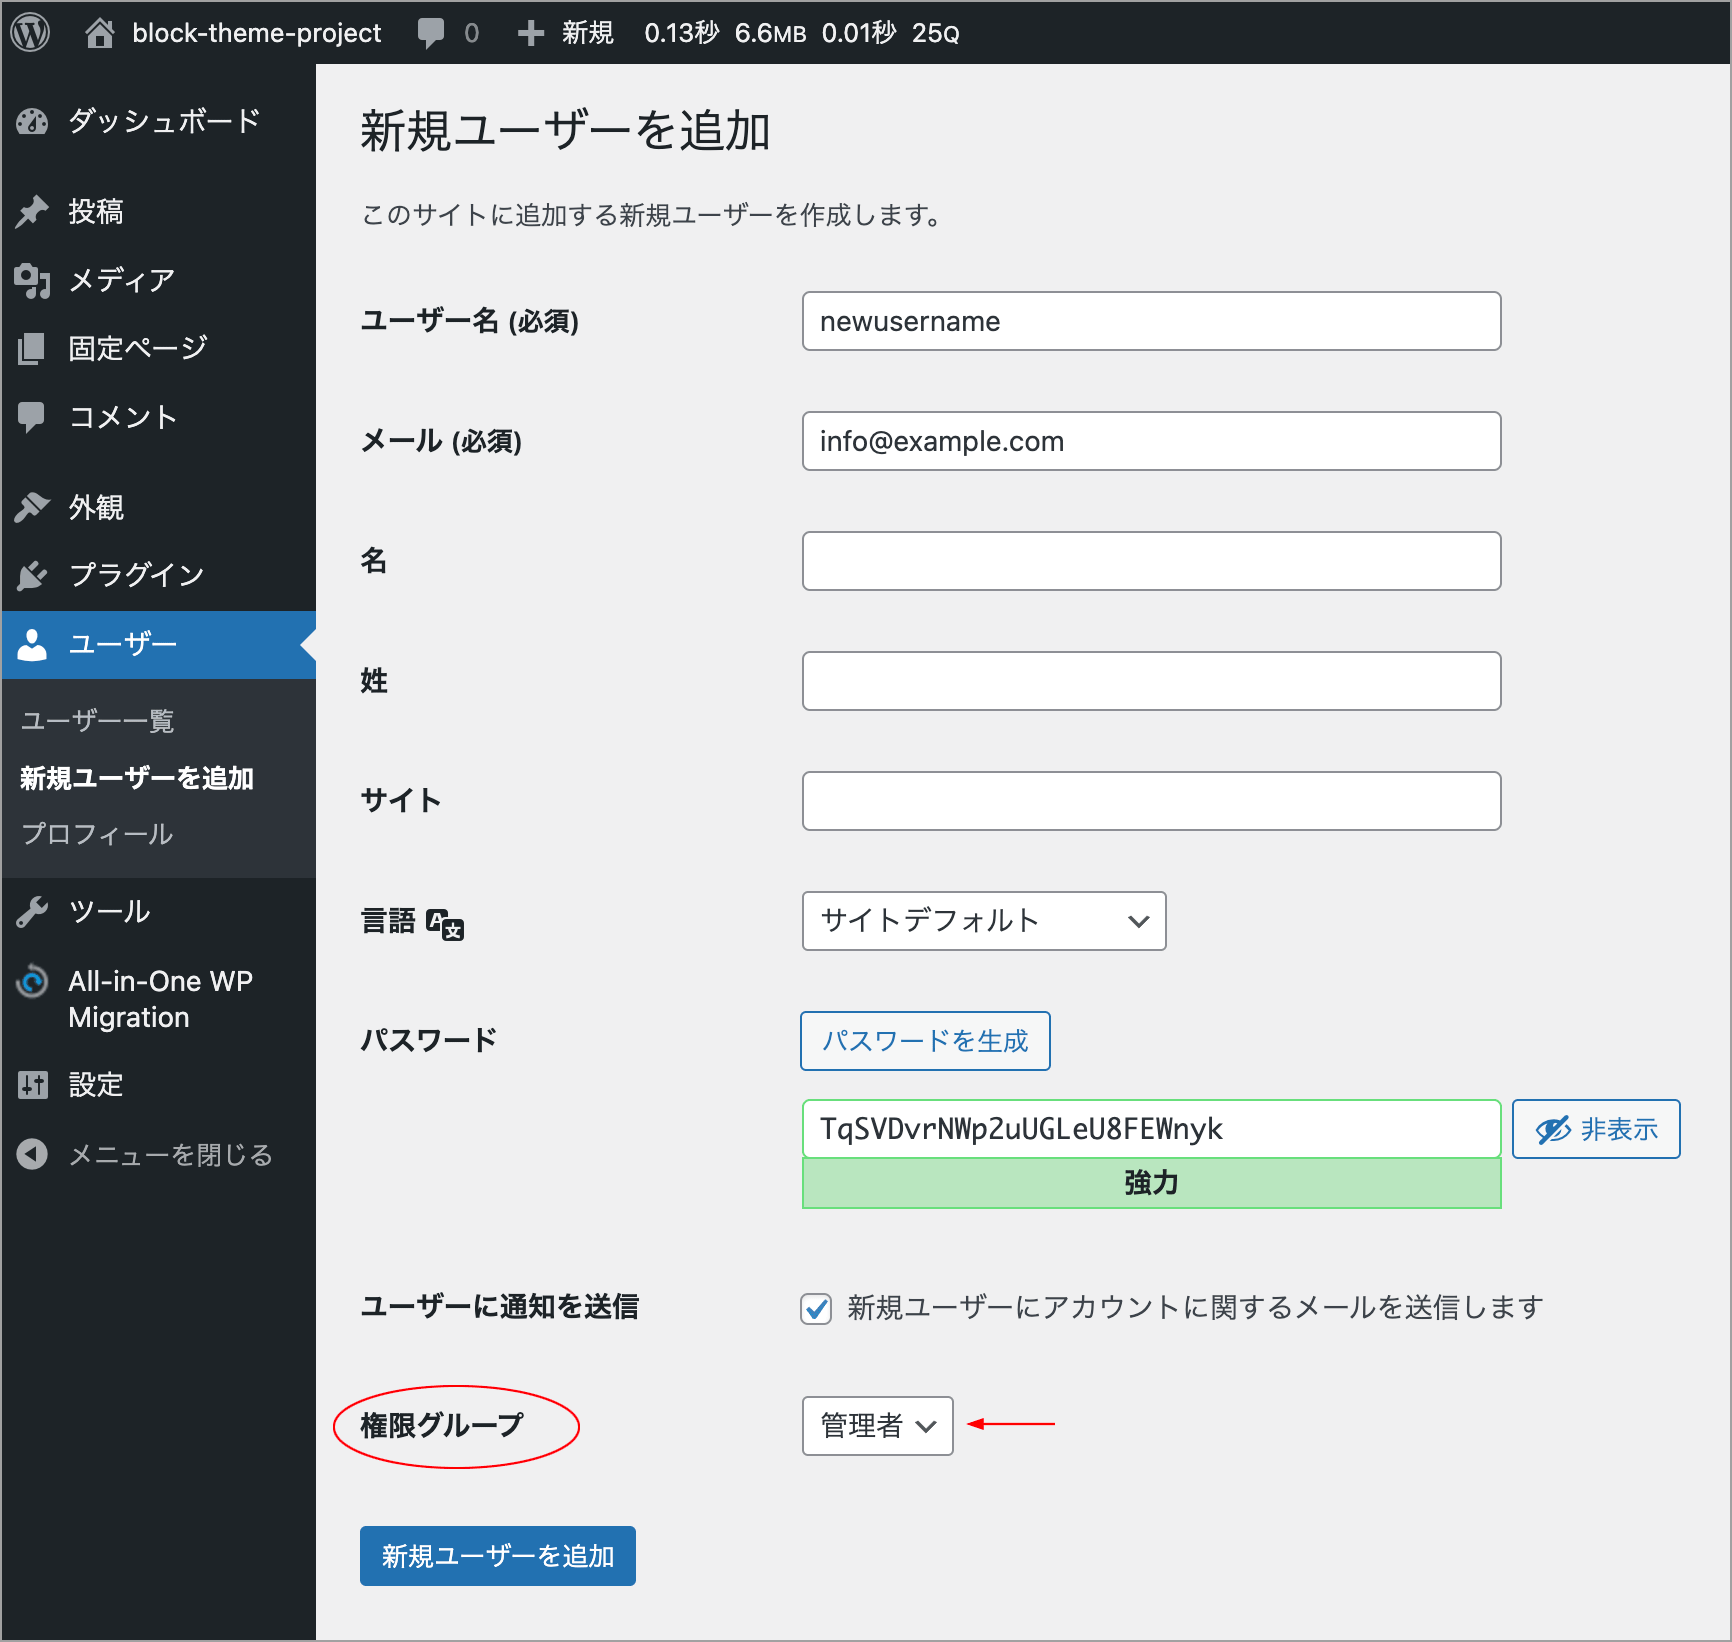Hide password with the 非表示 button
1732x1642 pixels.
point(1595,1129)
